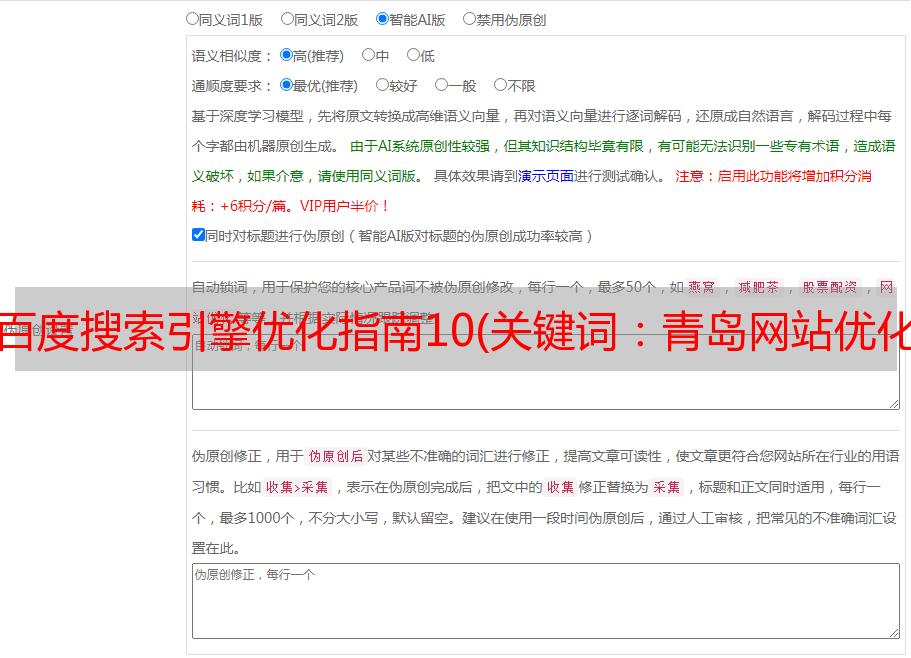Viewport: 911px width, 658px height.
Task: Set 通顺度要求 to 一般
Action: [x=441, y=85]
